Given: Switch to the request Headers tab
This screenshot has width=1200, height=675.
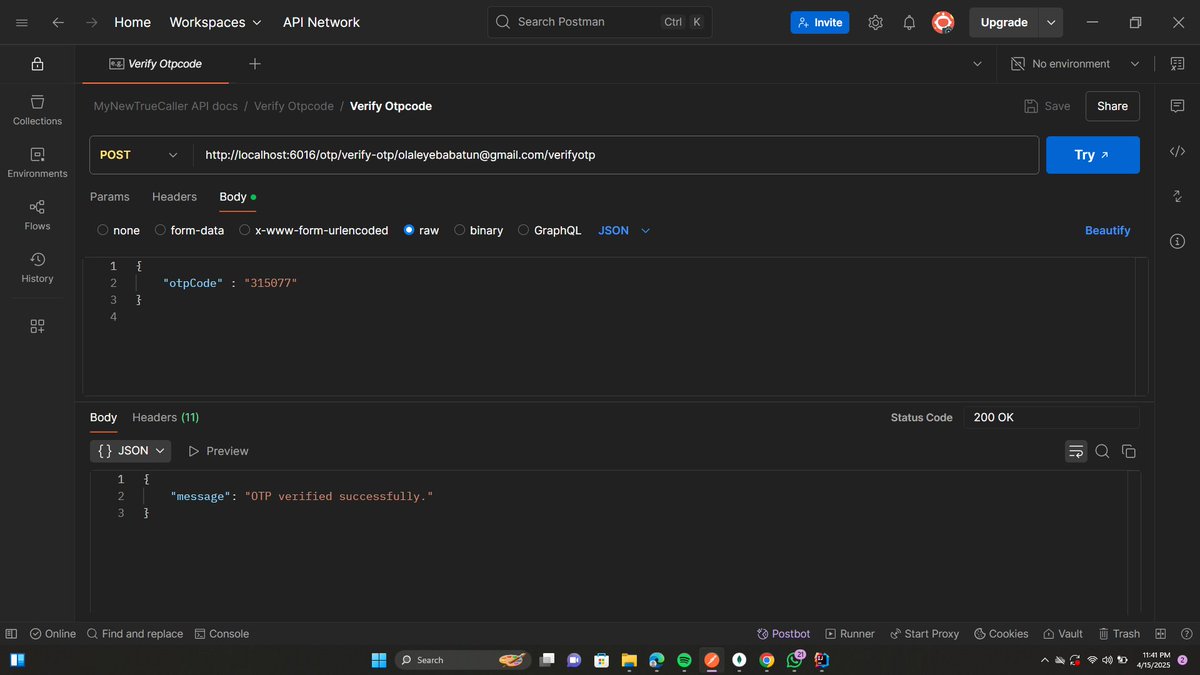Looking at the screenshot, I should [x=174, y=197].
